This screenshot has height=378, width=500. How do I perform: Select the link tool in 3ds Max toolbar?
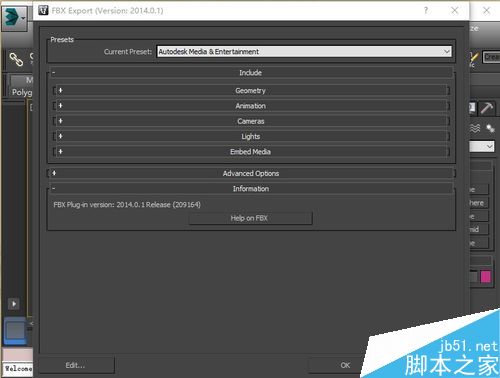coord(16,60)
